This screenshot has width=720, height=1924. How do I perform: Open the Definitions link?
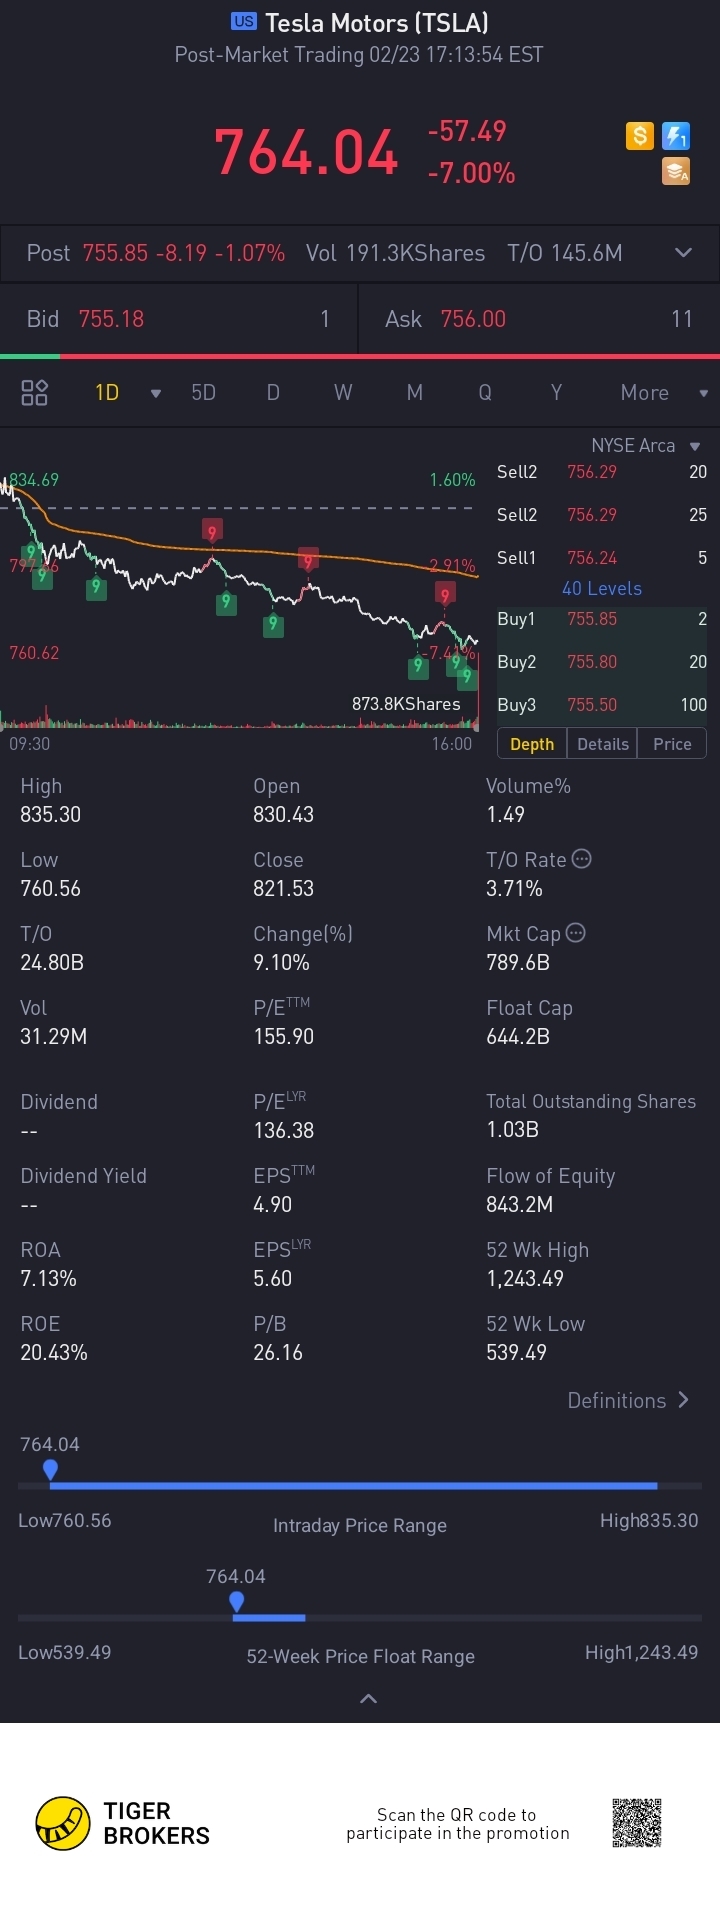coord(628,1400)
